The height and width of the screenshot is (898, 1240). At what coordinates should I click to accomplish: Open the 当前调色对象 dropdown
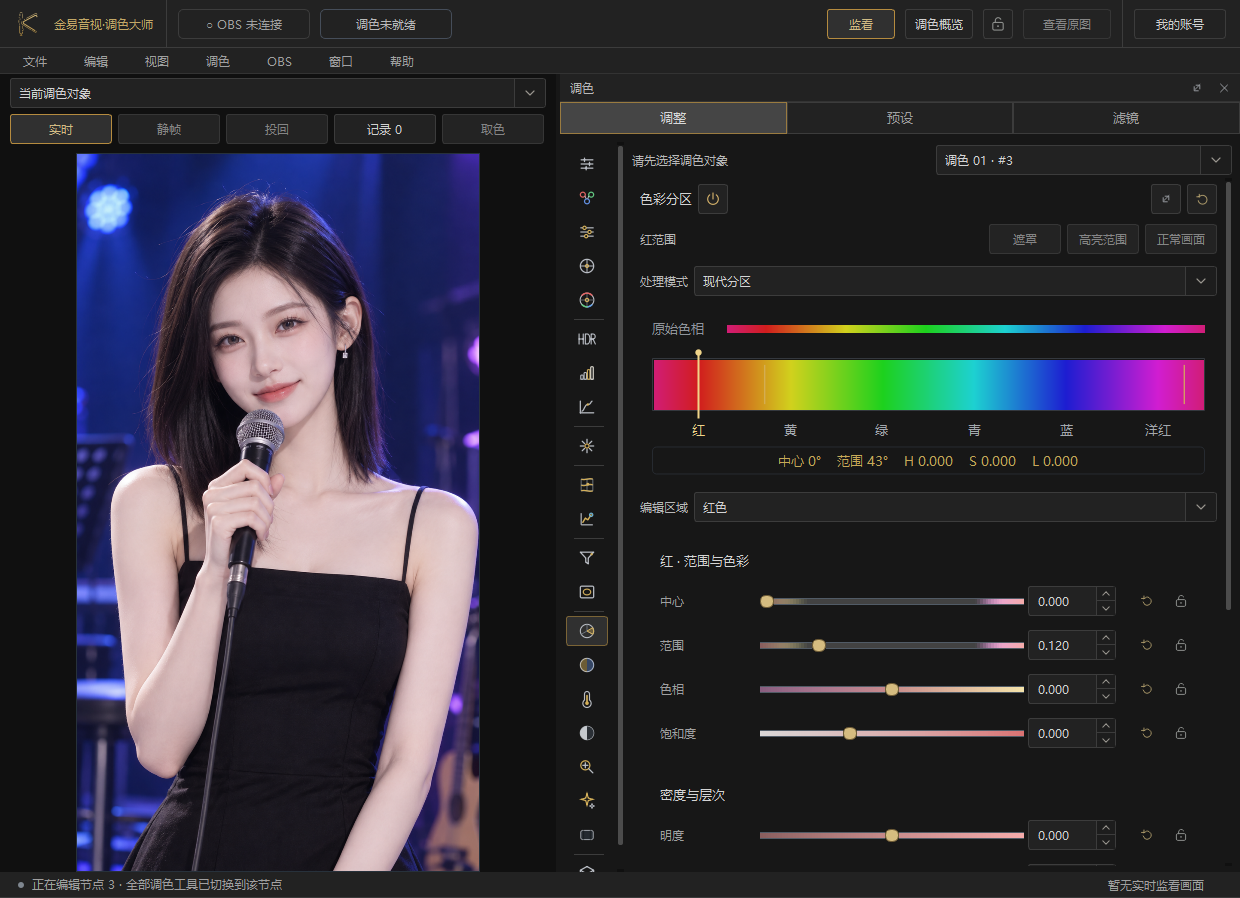(278, 93)
